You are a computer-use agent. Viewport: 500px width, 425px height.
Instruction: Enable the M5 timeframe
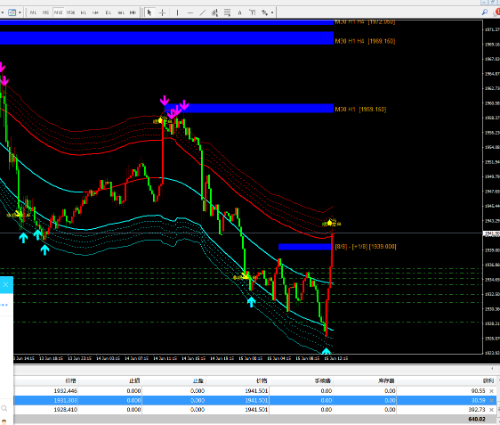(x=46, y=13)
